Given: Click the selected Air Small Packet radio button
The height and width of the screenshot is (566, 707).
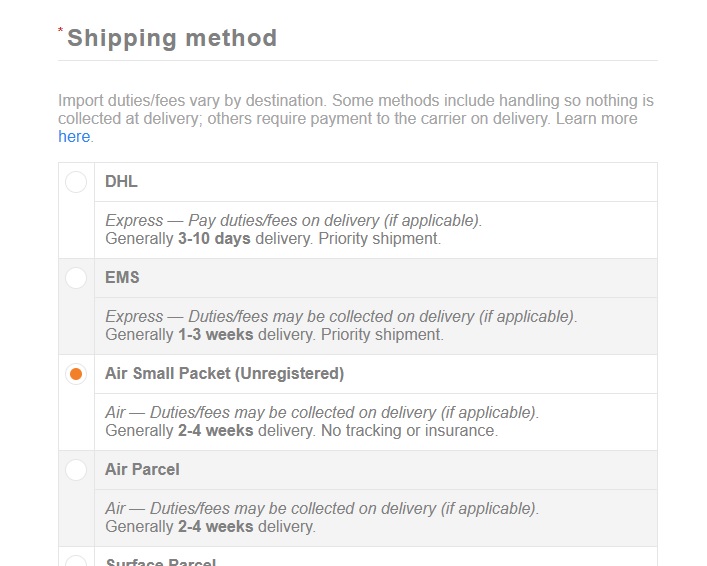Looking at the screenshot, I should (x=76, y=374).
